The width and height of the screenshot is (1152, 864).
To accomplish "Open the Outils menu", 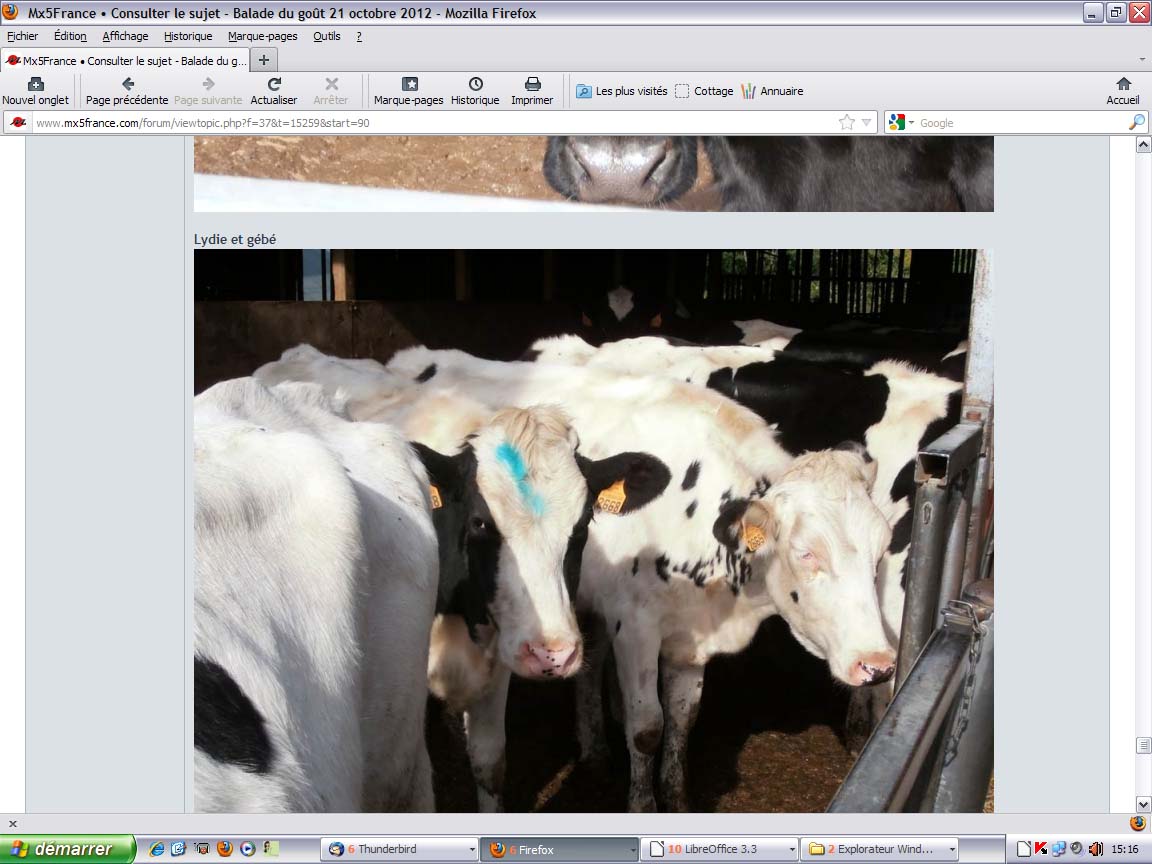I will coord(327,36).
